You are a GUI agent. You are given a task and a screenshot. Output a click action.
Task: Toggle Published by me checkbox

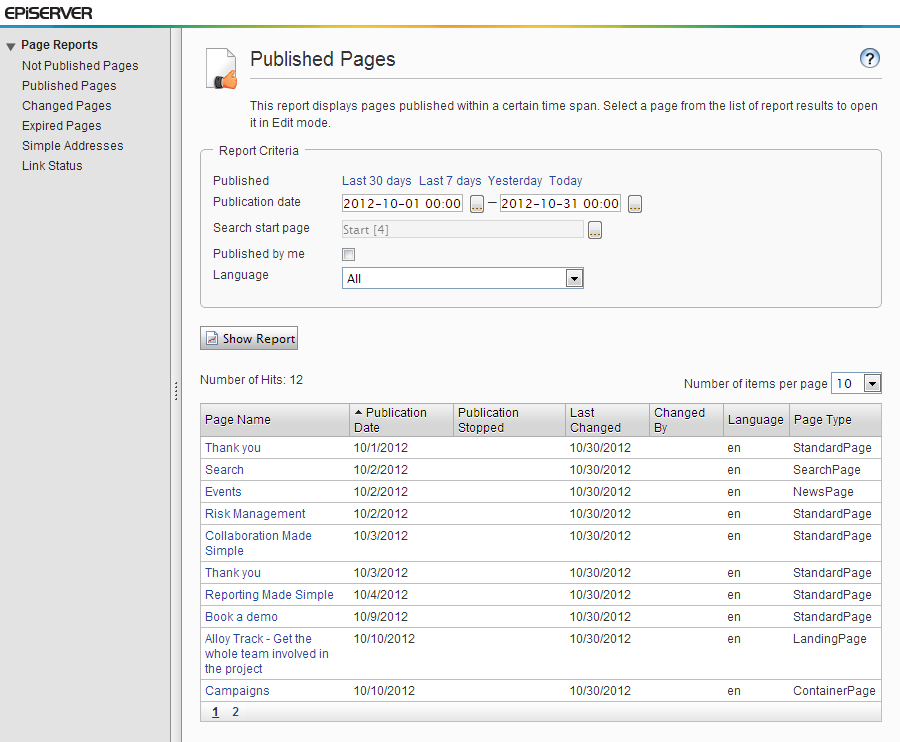pyautogui.click(x=348, y=254)
